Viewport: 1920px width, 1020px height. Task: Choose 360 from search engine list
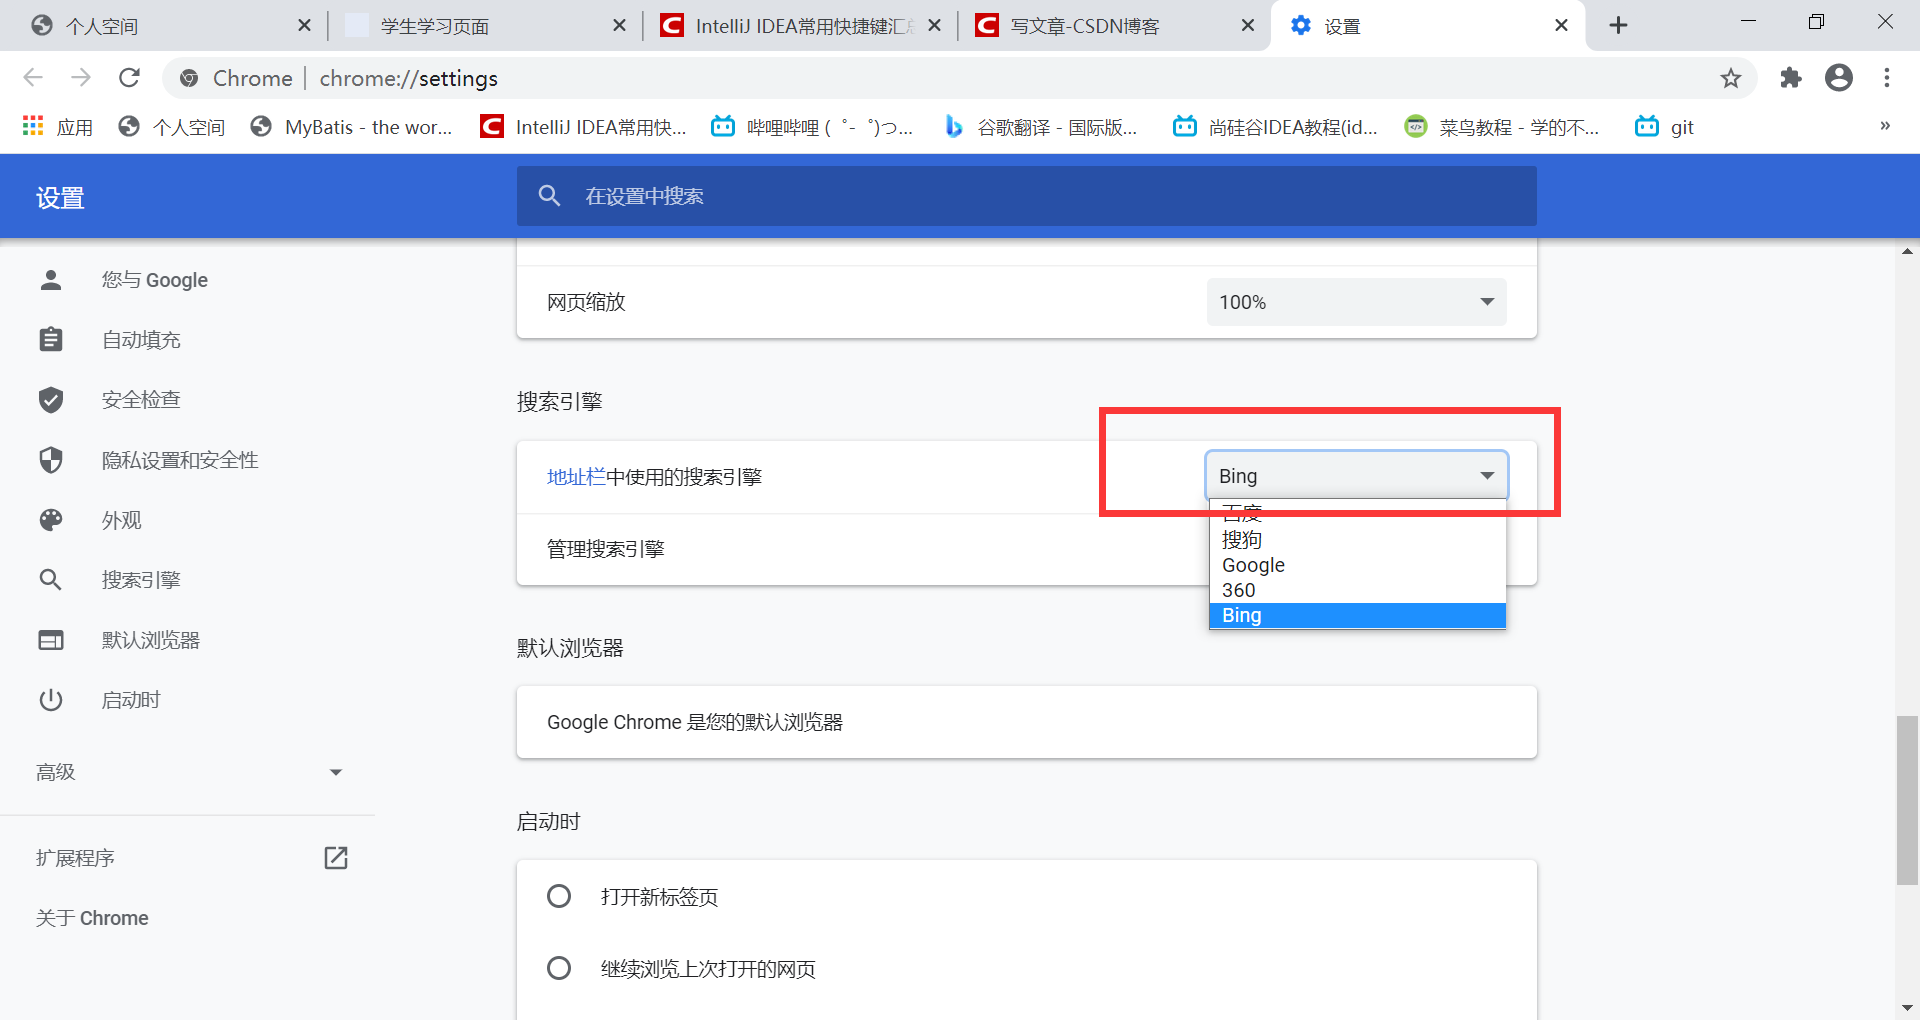pyautogui.click(x=1357, y=590)
